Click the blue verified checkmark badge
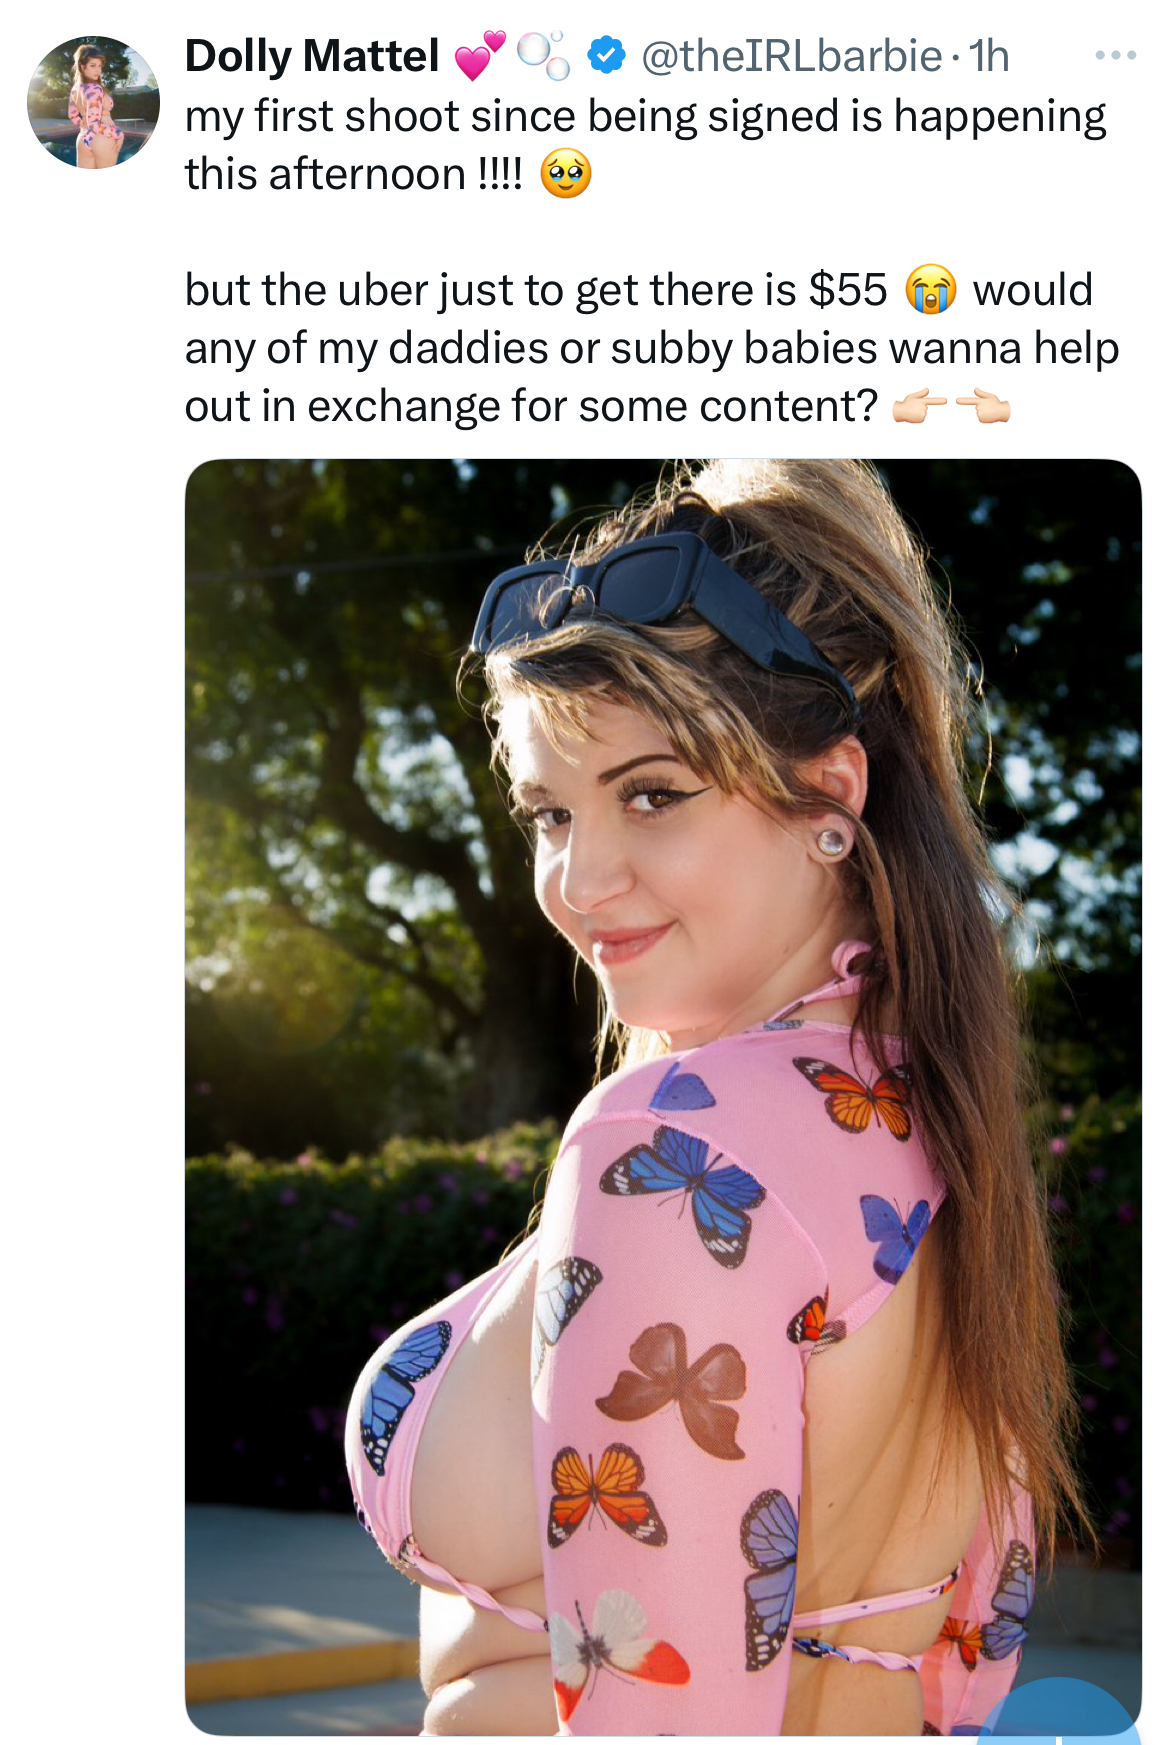 (x=606, y=55)
